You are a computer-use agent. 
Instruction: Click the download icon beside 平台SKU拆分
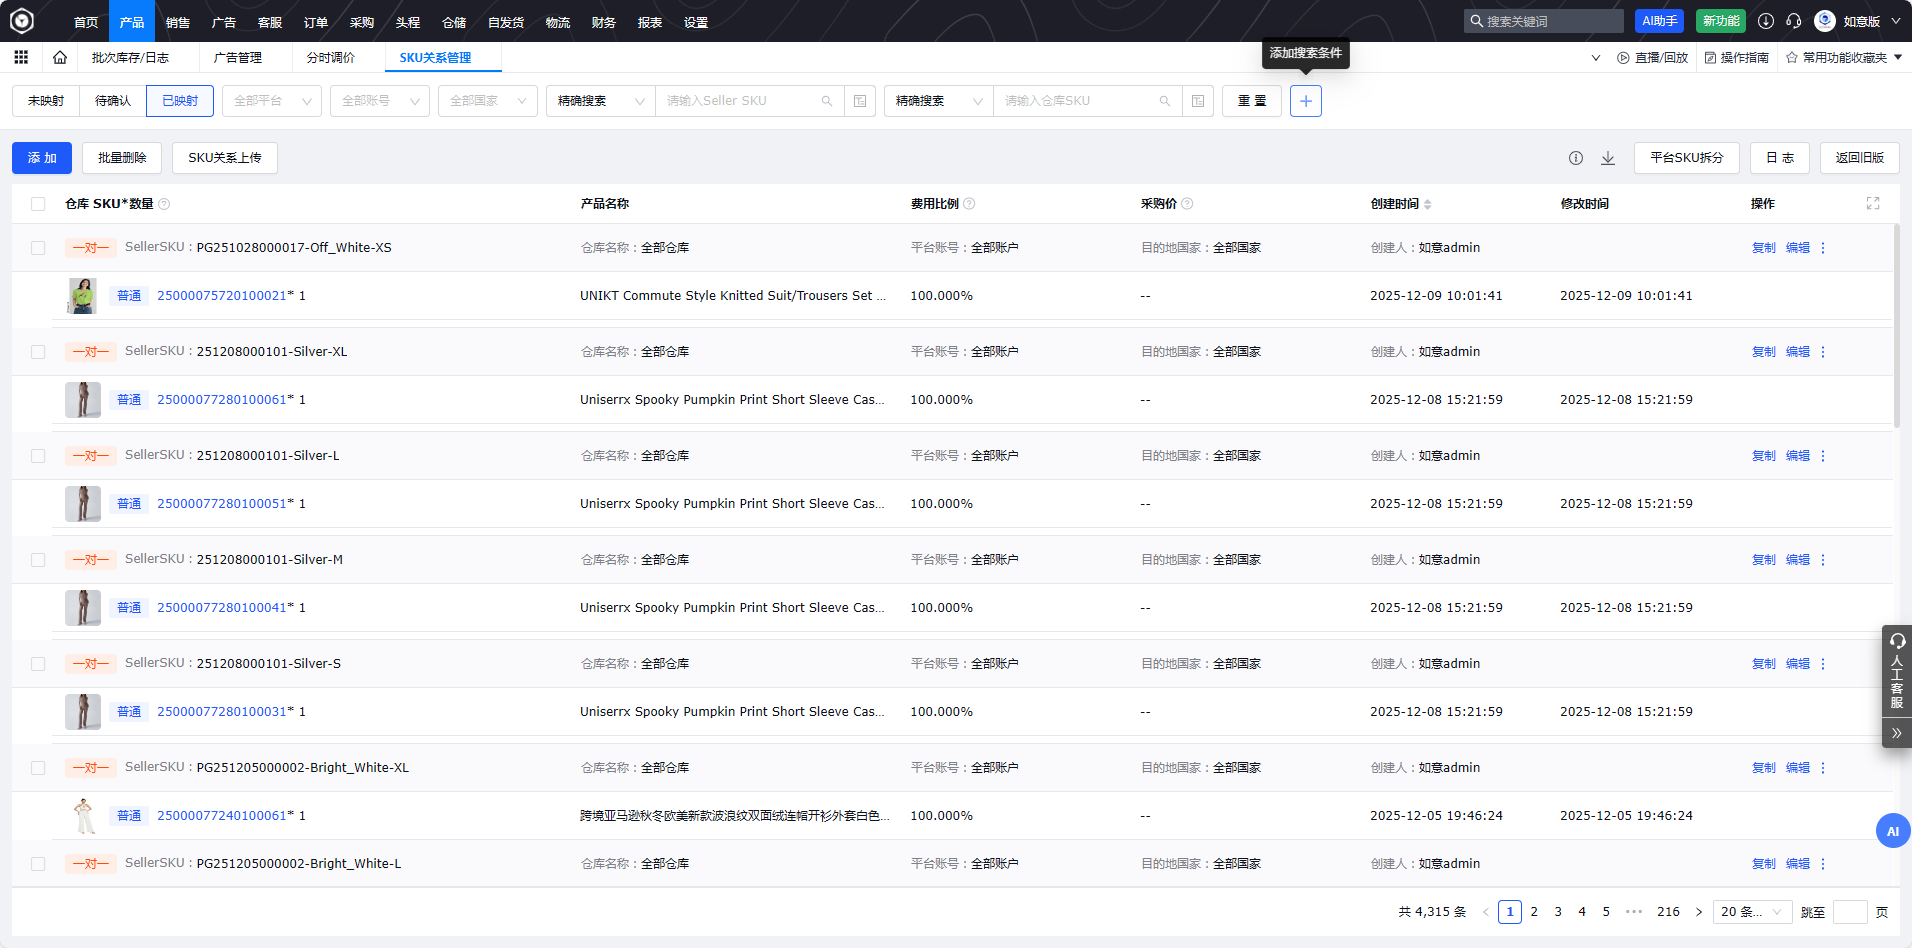[x=1608, y=158]
